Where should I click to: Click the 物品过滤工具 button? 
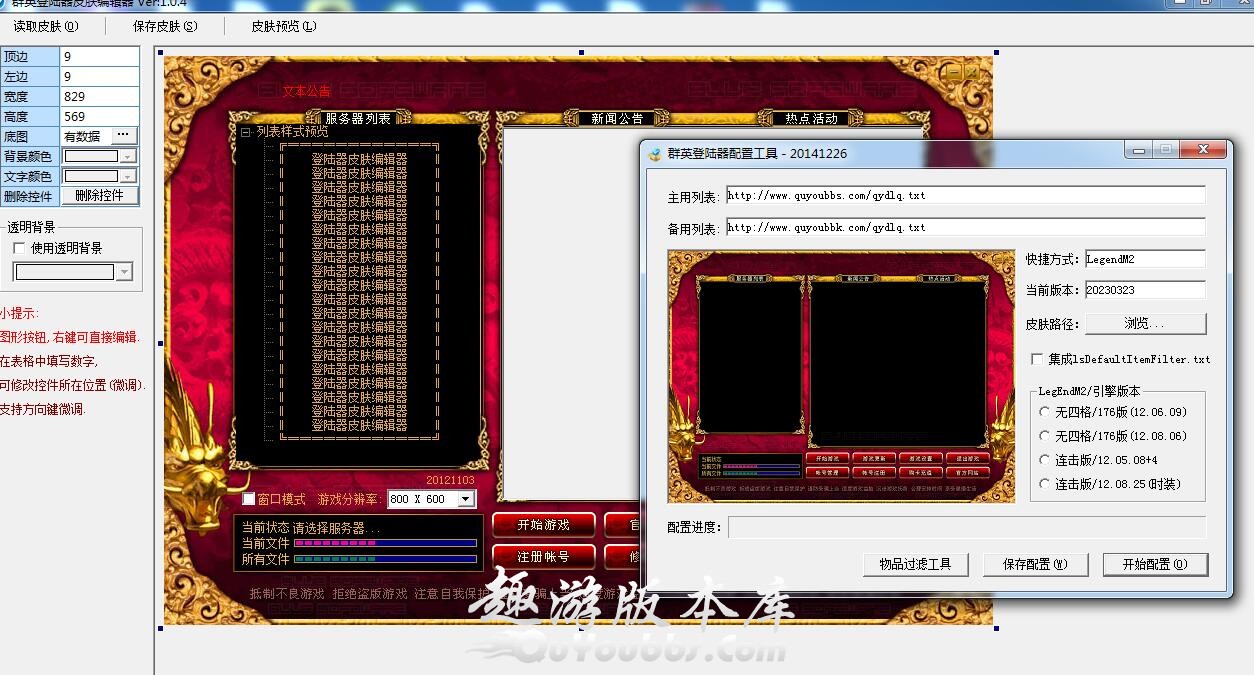point(915,564)
